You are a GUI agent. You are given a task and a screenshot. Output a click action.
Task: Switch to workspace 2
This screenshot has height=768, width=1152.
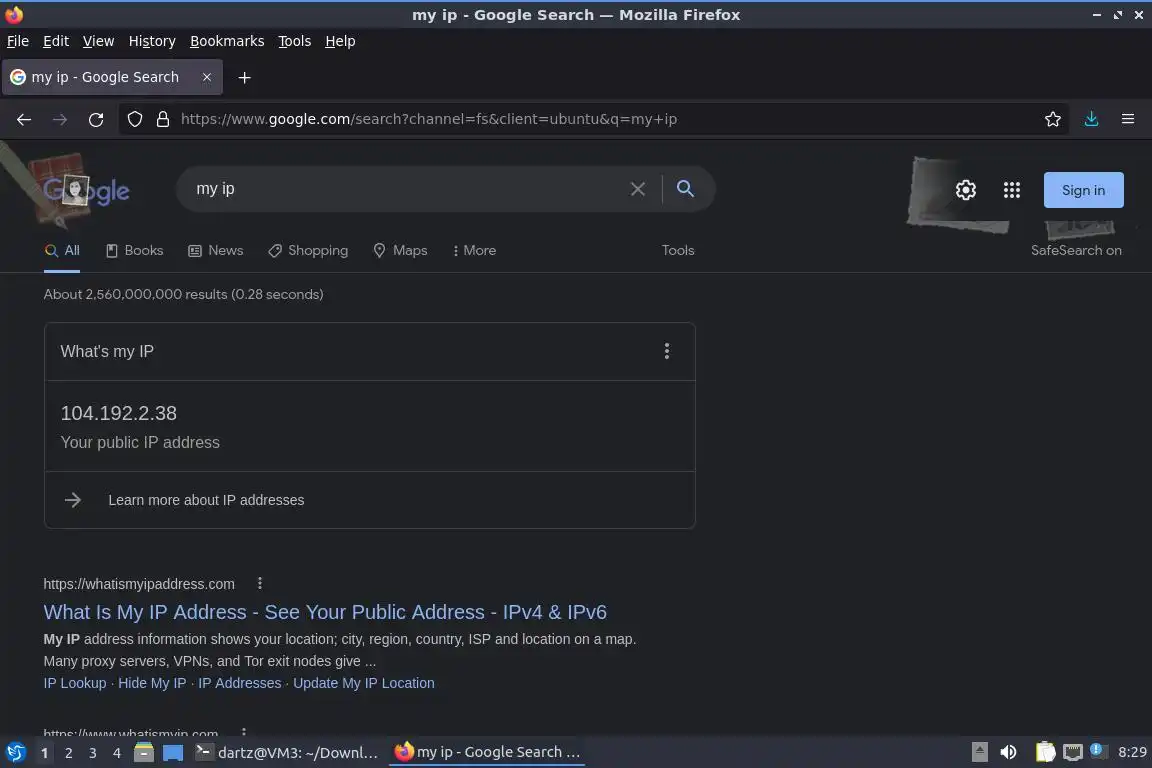(68, 753)
